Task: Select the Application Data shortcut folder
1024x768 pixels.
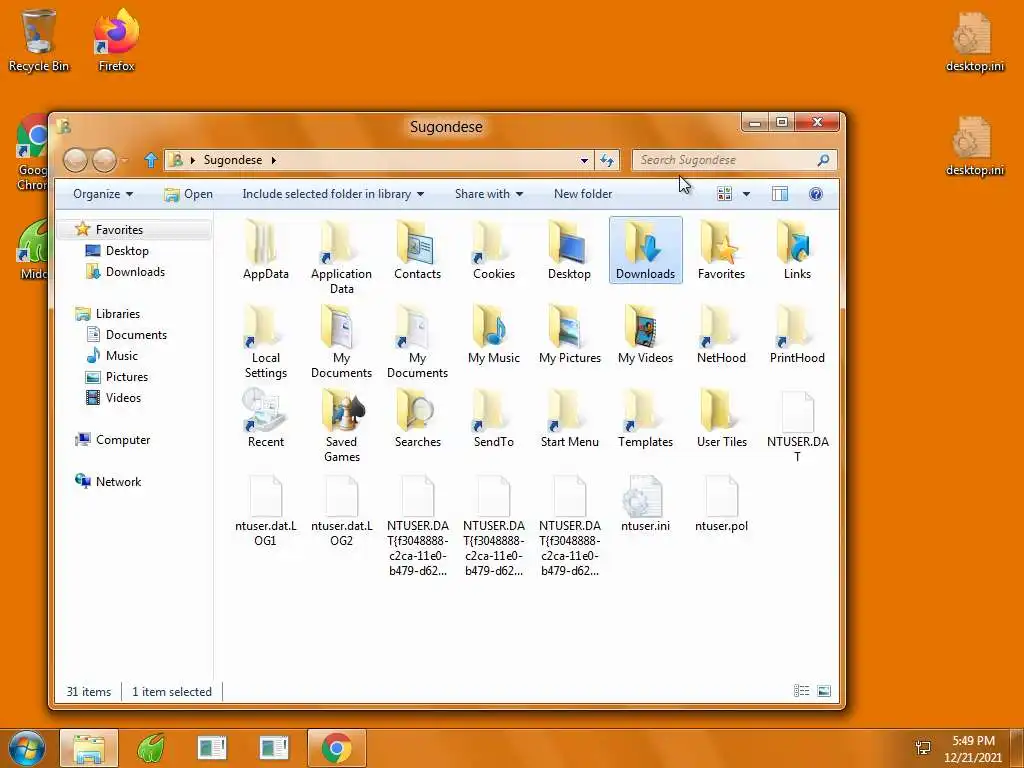Action: click(x=341, y=257)
